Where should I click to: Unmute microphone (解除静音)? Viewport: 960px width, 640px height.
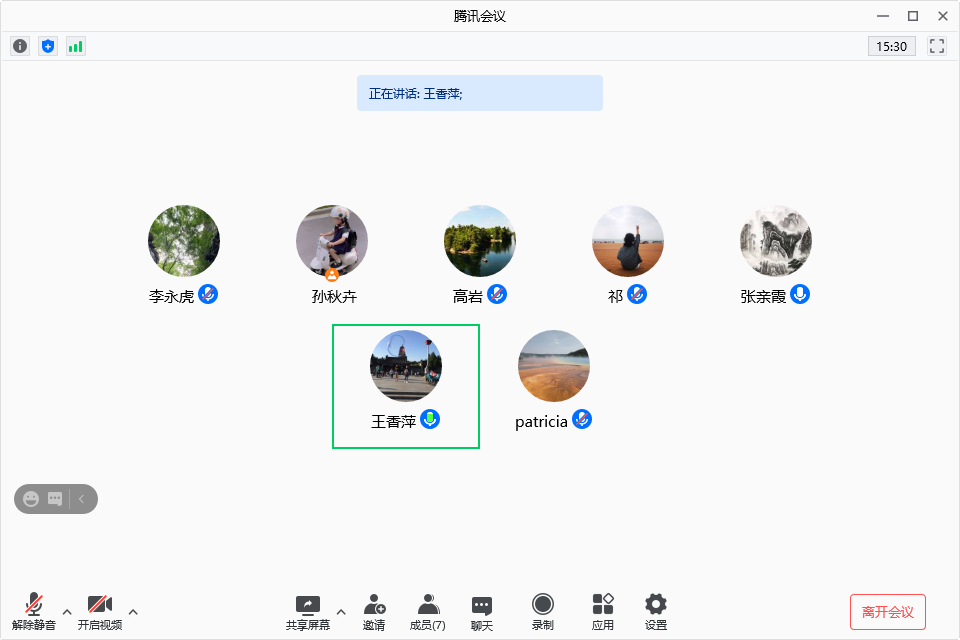pos(34,610)
